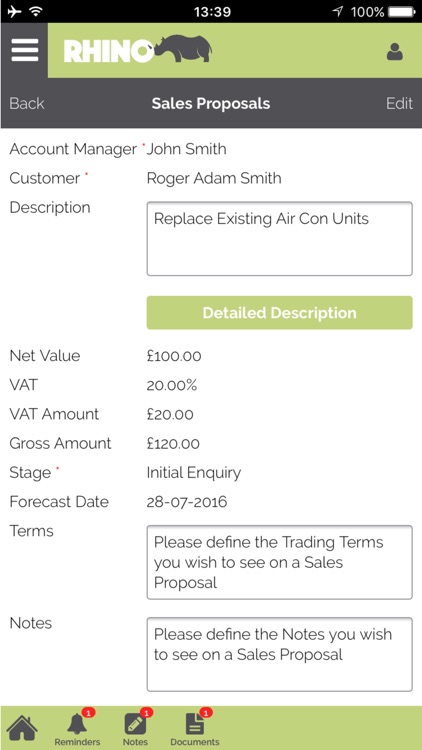
Task: Tap the battery status icon
Action: 401,11
